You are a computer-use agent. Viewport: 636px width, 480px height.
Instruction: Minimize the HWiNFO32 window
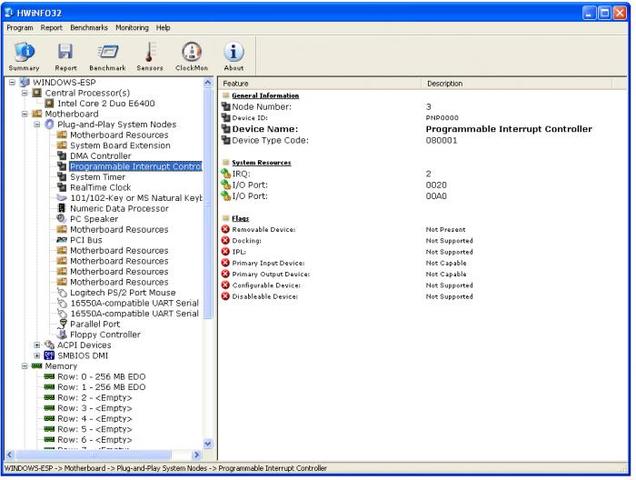click(x=589, y=13)
